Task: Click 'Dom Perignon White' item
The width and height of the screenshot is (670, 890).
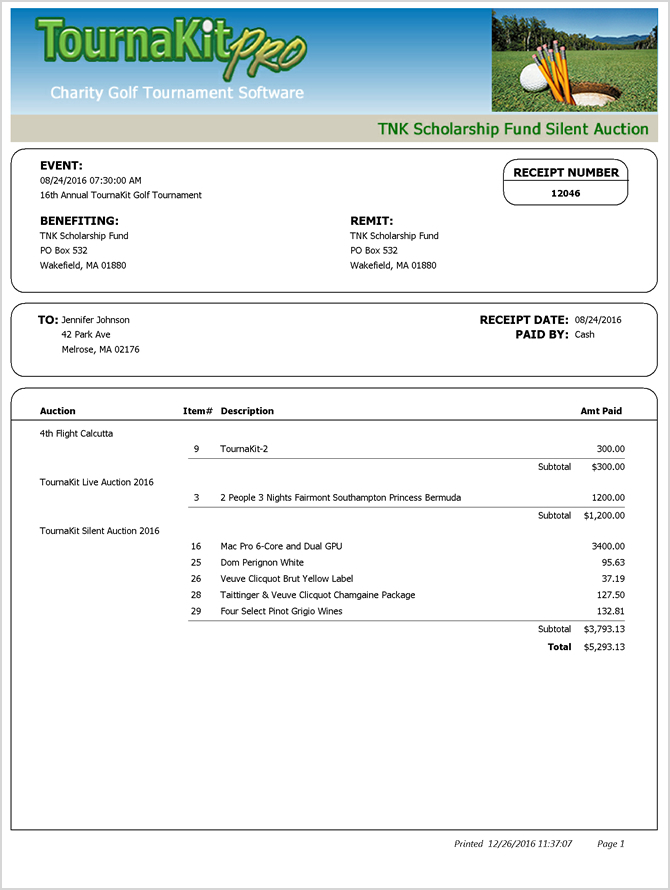Action: click(x=262, y=562)
